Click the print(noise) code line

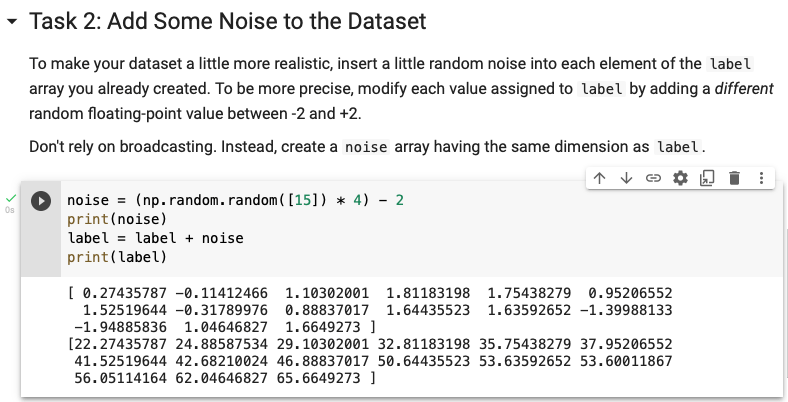[x=110, y=219]
